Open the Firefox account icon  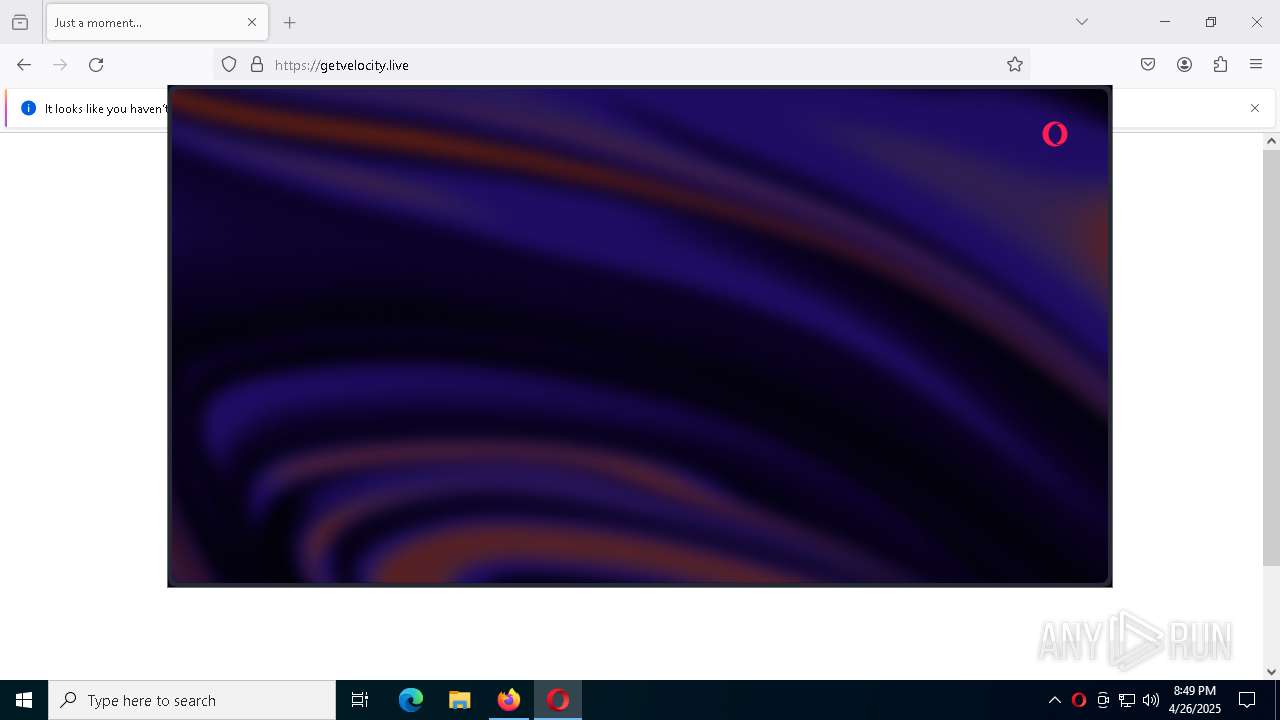1184,65
